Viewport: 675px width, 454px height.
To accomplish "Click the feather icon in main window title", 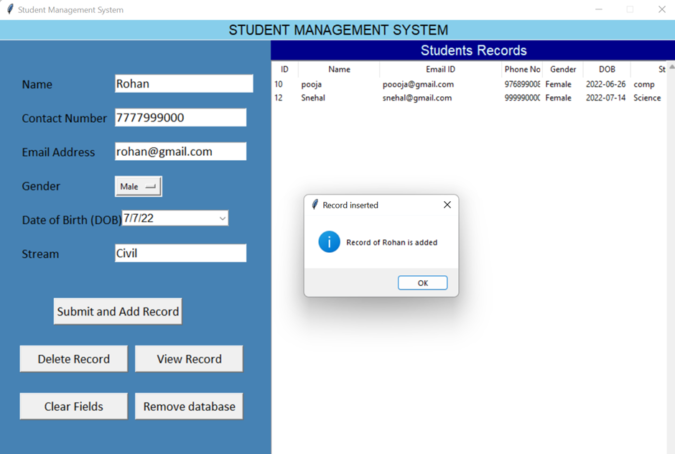I will 10,9.
